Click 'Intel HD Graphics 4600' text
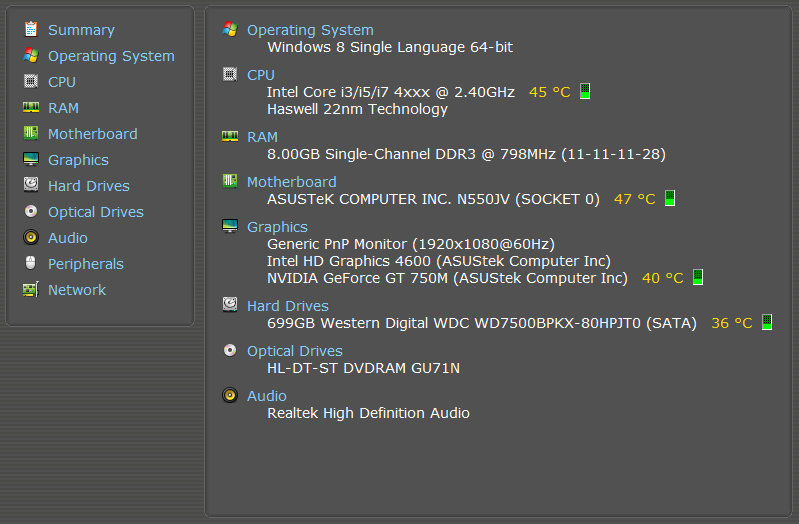Screen dimensions: 799x524 point(349,261)
